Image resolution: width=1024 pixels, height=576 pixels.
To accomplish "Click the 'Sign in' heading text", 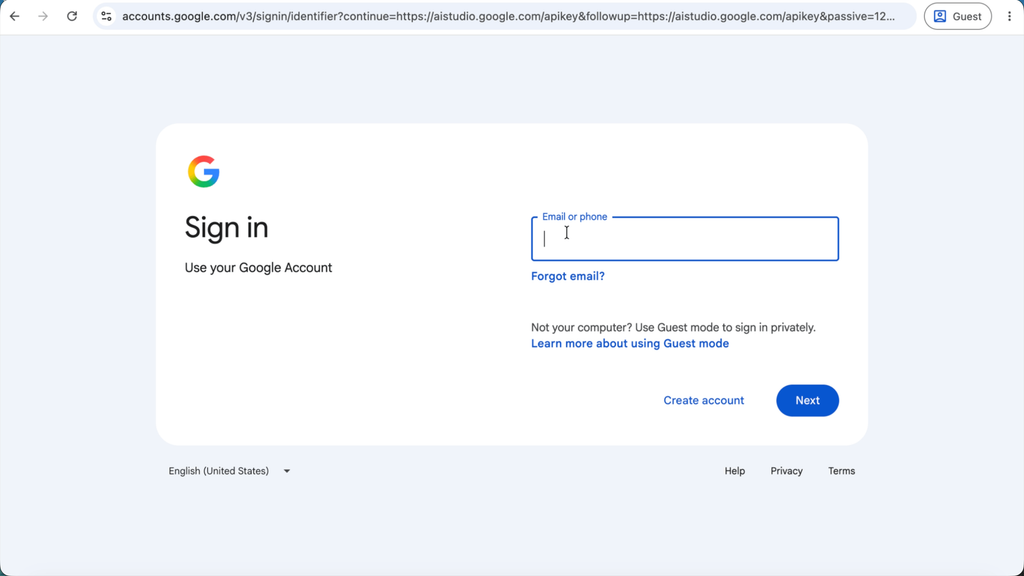I will 227,228.
